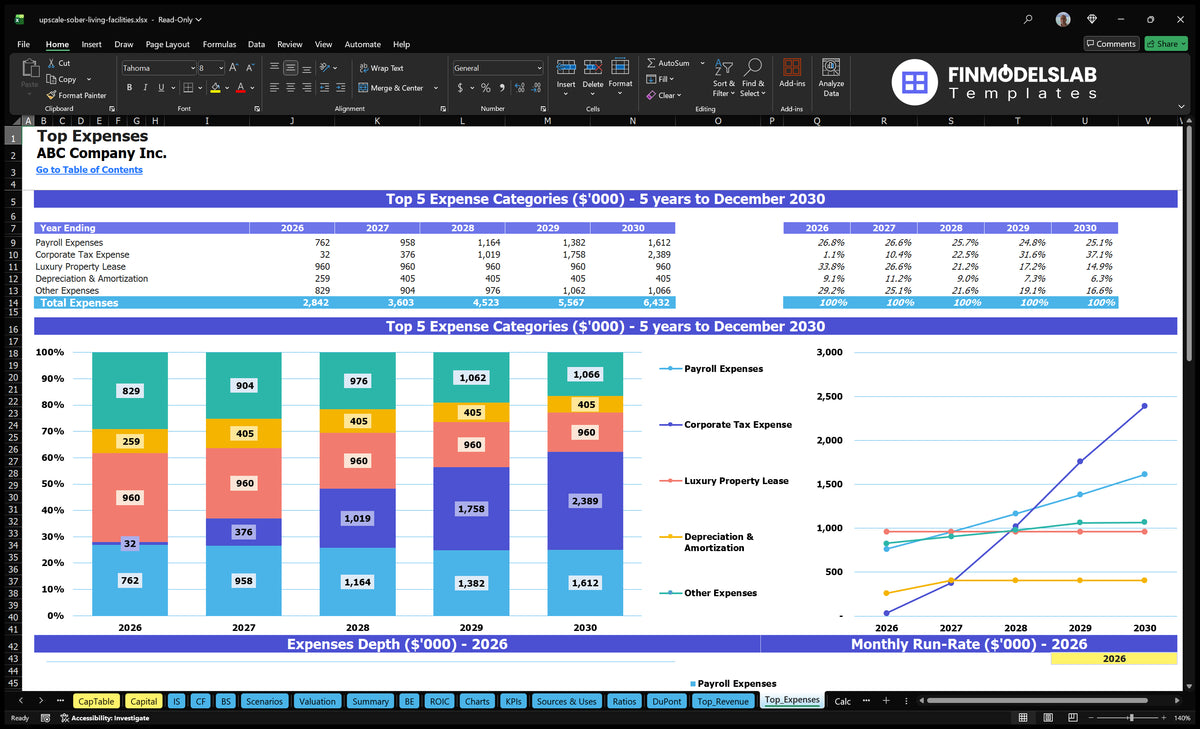Image resolution: width=1200 pixels, height=729 pixels.
Task: Expand the Clear dropdown in Editing group
Action: 681,95
